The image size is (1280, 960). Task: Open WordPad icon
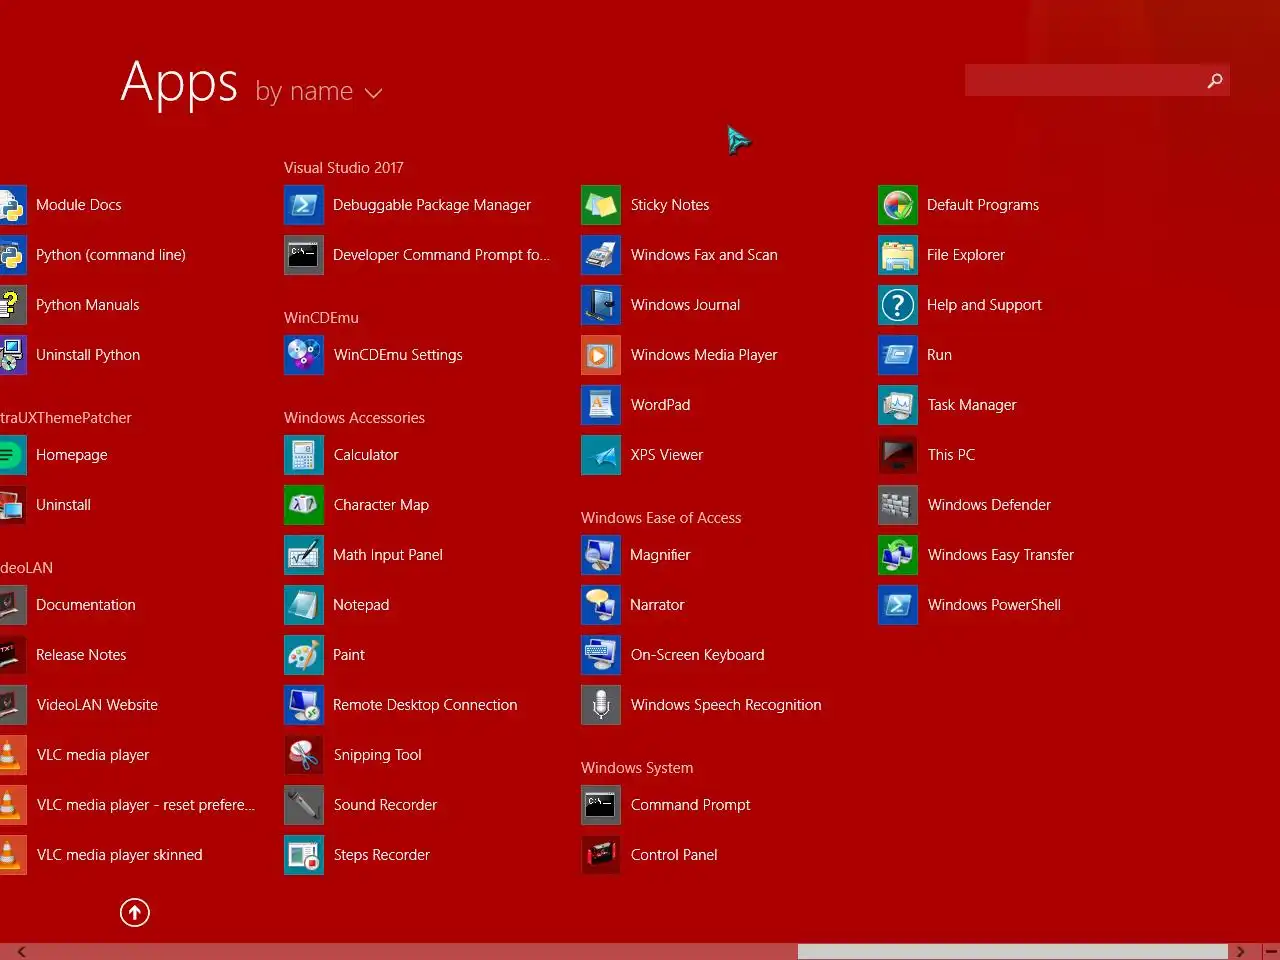(601, 405)
